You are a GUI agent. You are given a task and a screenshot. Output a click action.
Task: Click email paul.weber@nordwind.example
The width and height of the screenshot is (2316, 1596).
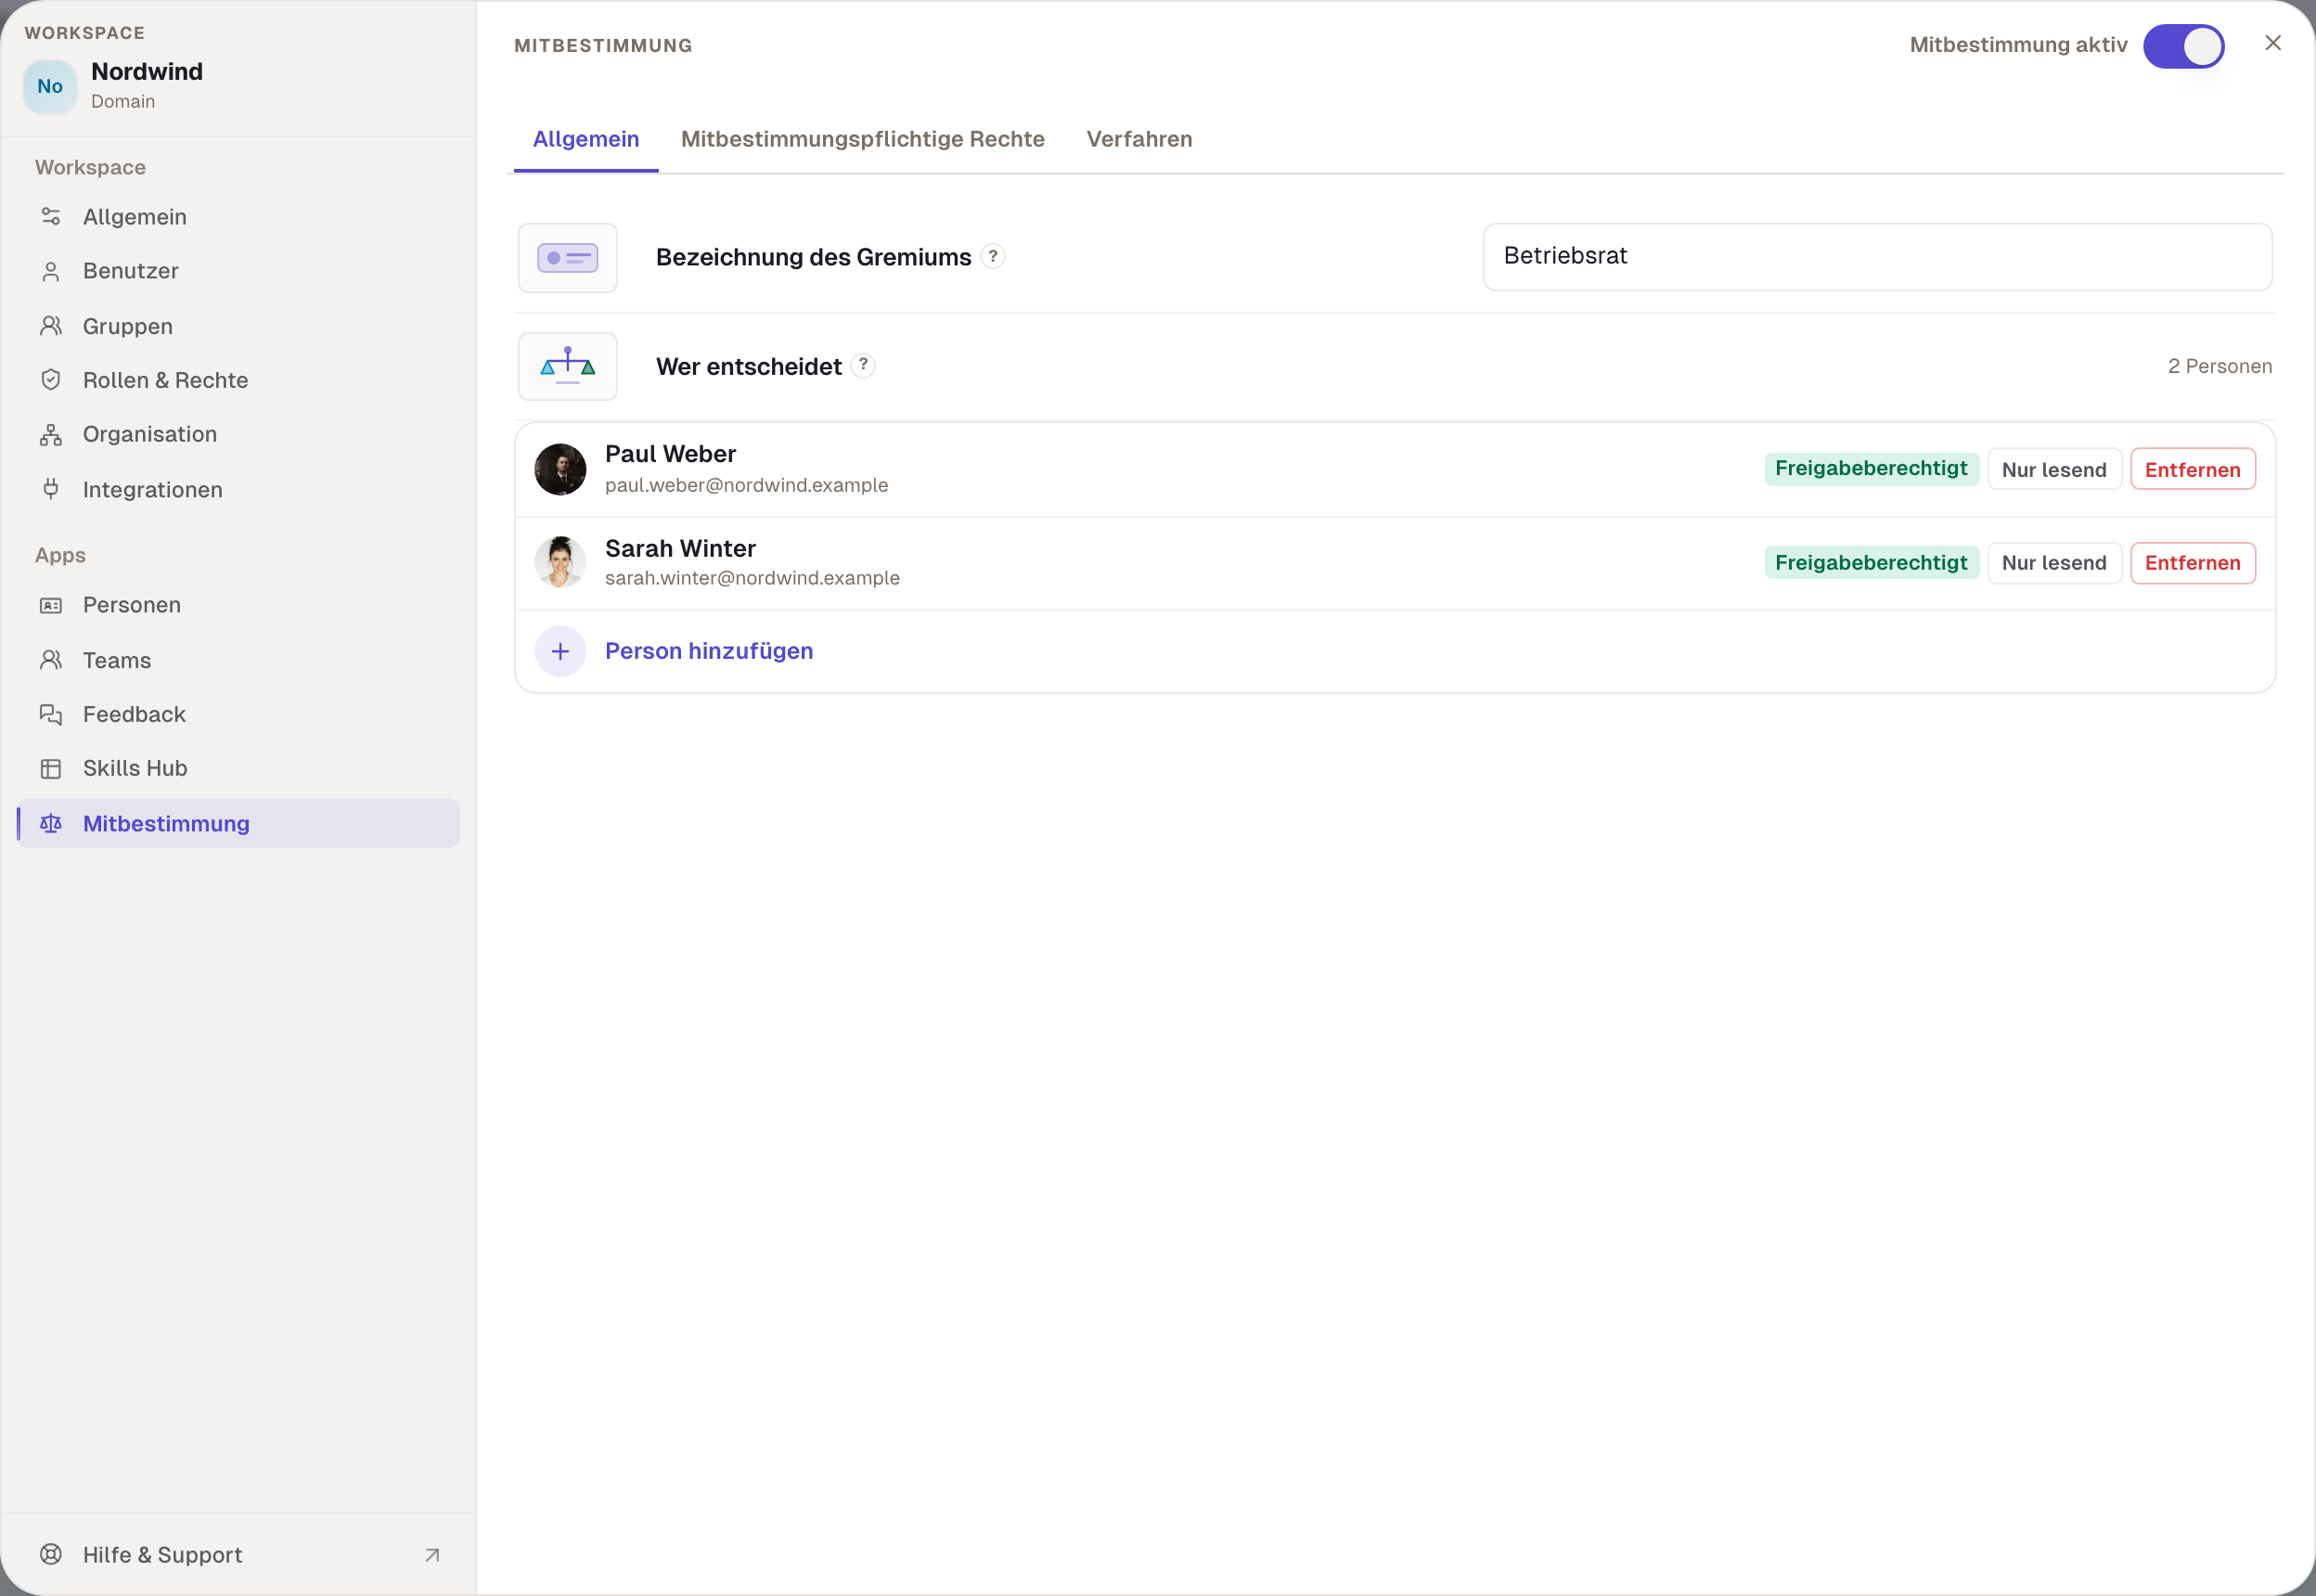tap(746, 485)
